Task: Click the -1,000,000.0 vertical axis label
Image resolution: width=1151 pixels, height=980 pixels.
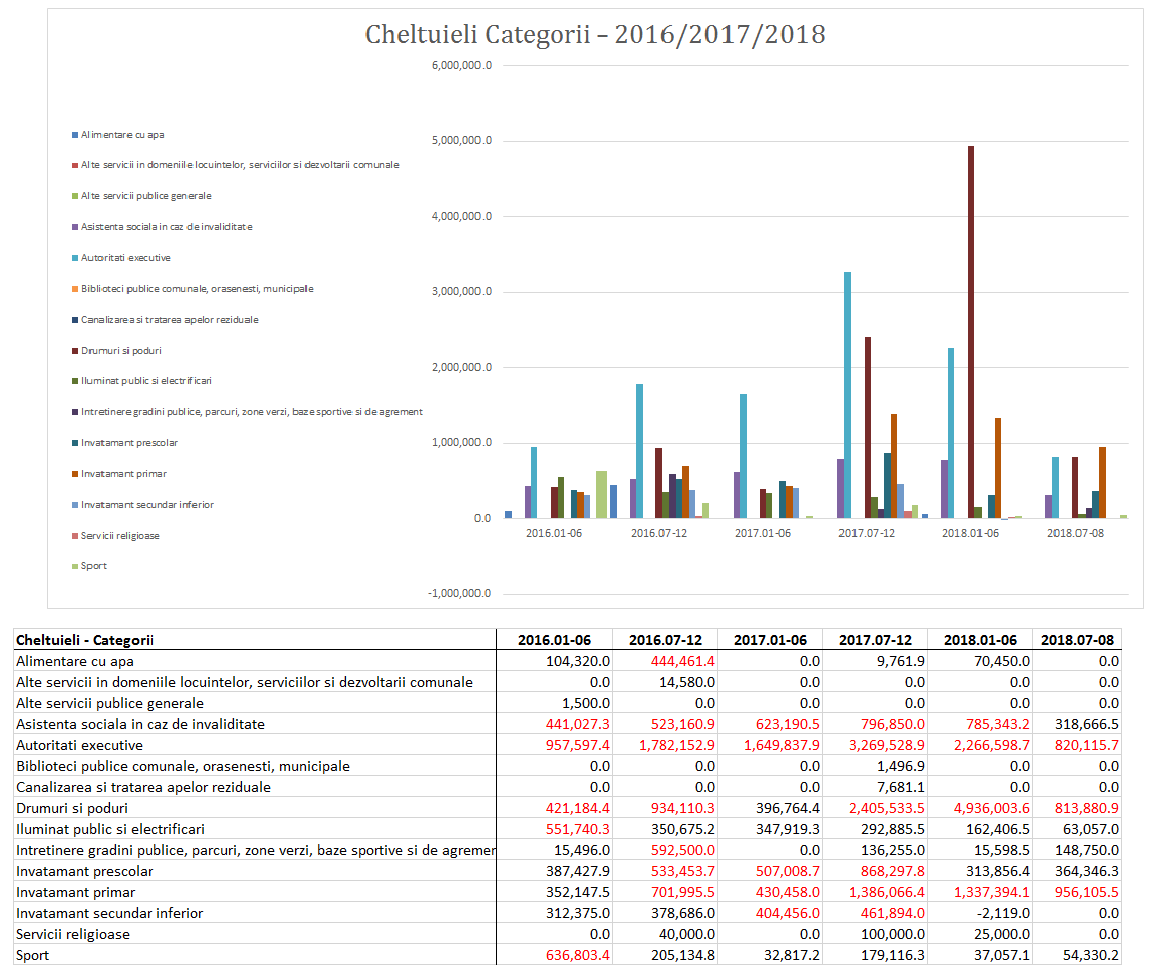Action: (460, 594)
